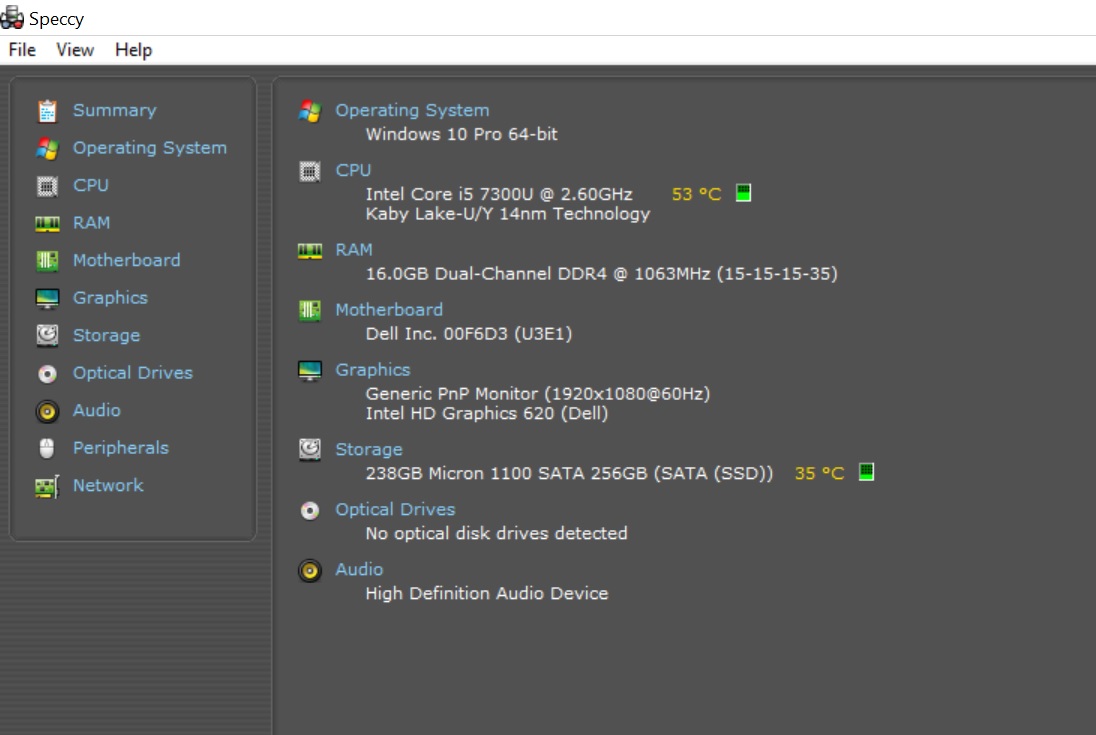Open the Motherboard heading in summary panel
1096x735 pixels.
tap(388, 310)
